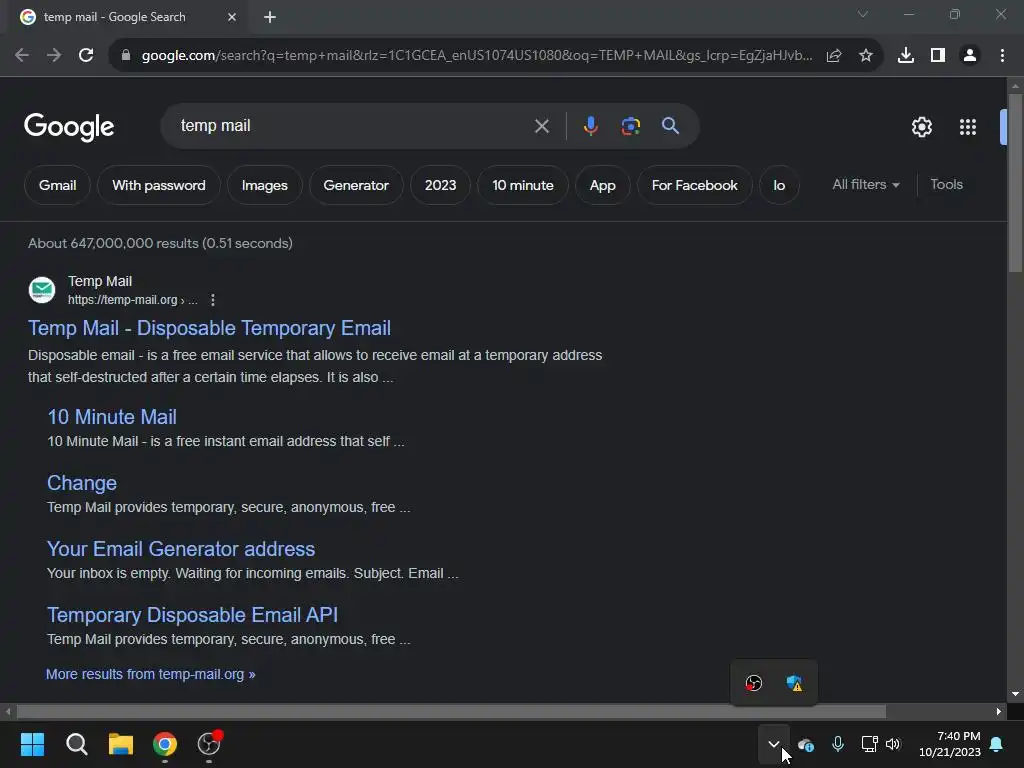Open Temp Mail - Disposable Temporary Email result
This screenshot has height=768, width=1024.
[210, 328]
